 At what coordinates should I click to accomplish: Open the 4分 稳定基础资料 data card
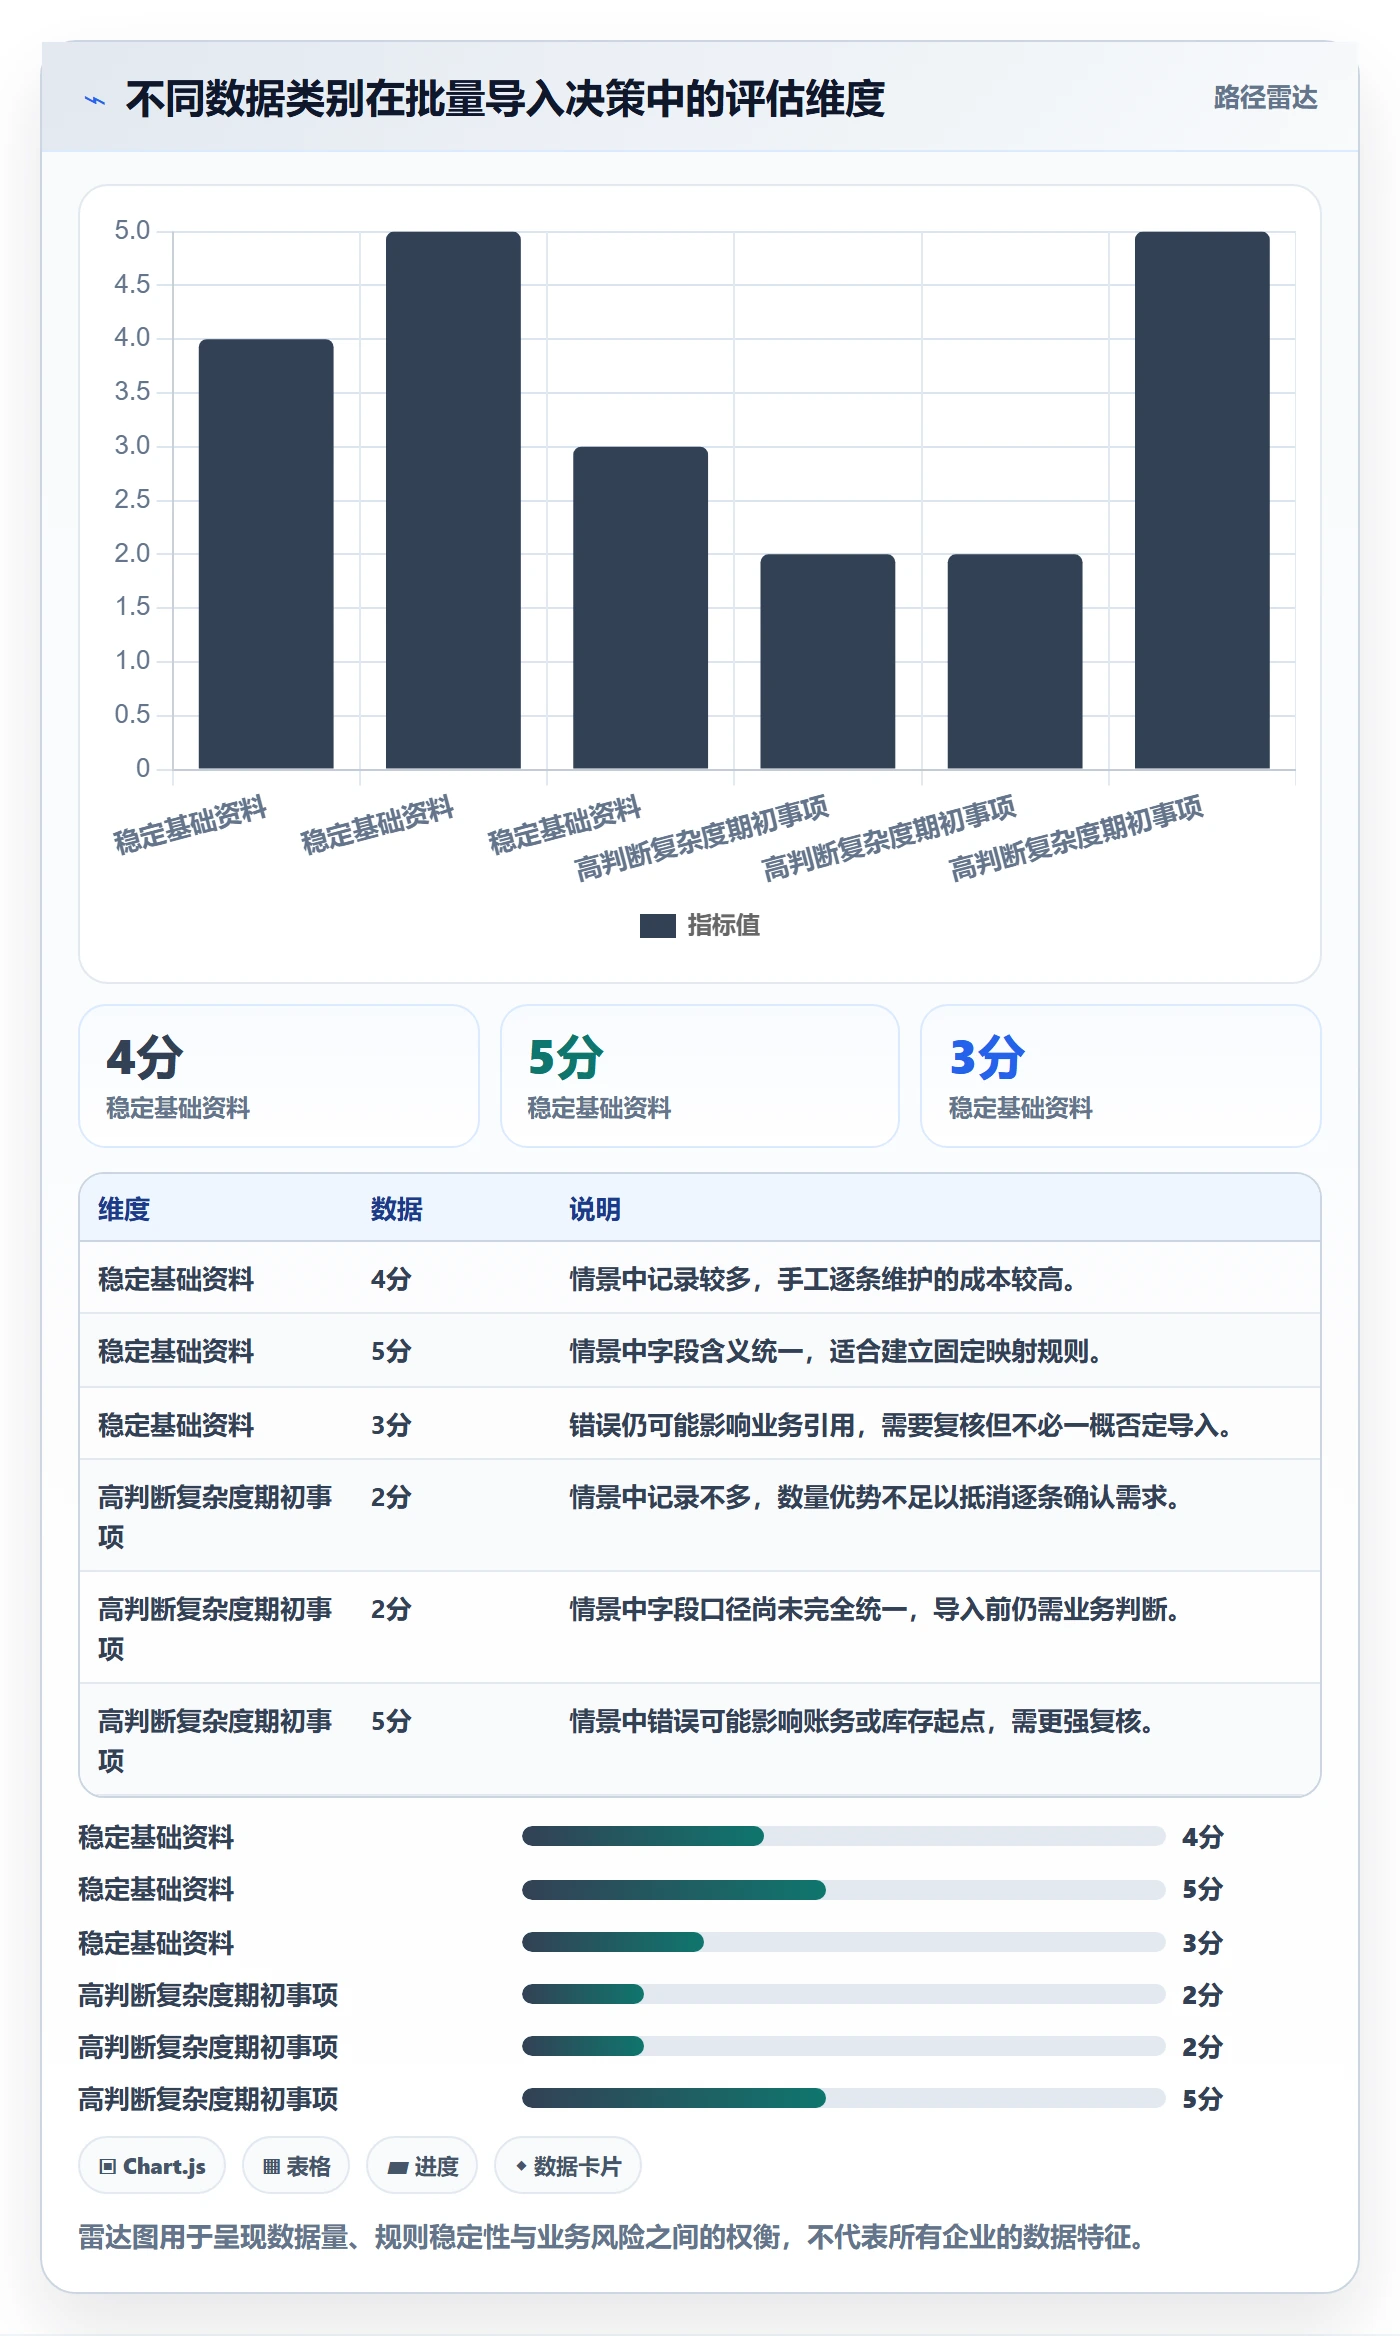click(279, 1076)
